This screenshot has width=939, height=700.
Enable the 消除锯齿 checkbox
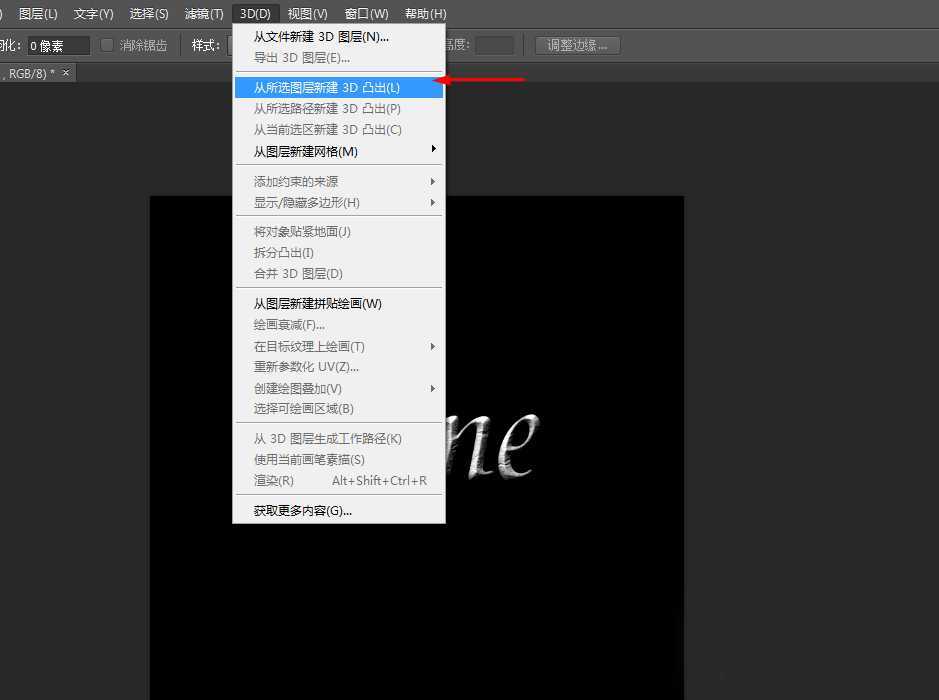(x=107, y=44)
